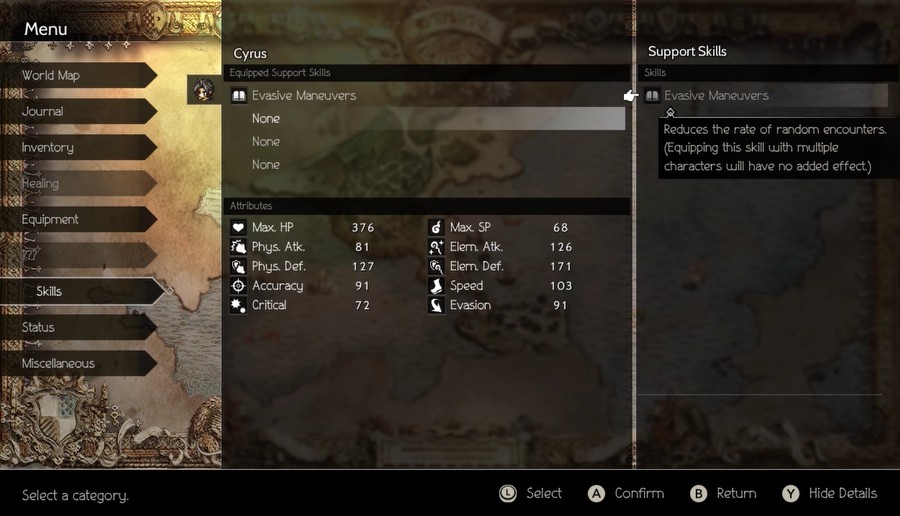Image resolution: width=900 pixels, height=516 pixels.
Task: Select the Accuracy crosshair icon
Action: point(238,286)
